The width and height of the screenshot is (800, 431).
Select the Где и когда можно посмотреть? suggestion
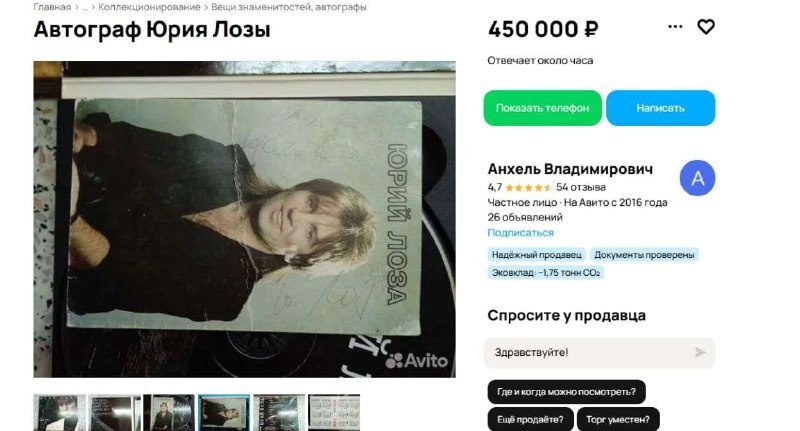click(566, 392)
